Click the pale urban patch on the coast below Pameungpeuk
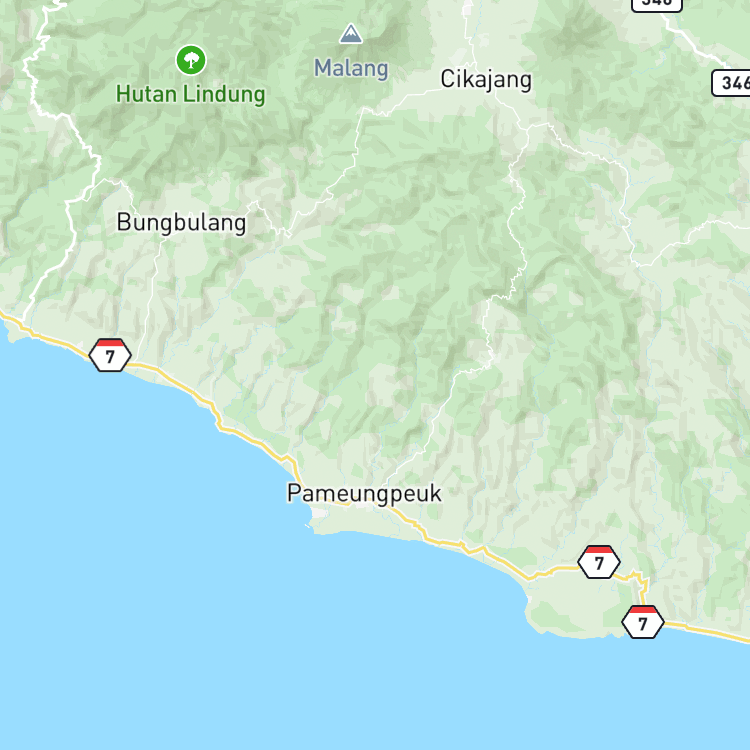Viewport: 750px width, 750px height. pyautogui.click(x=320, y=515)
